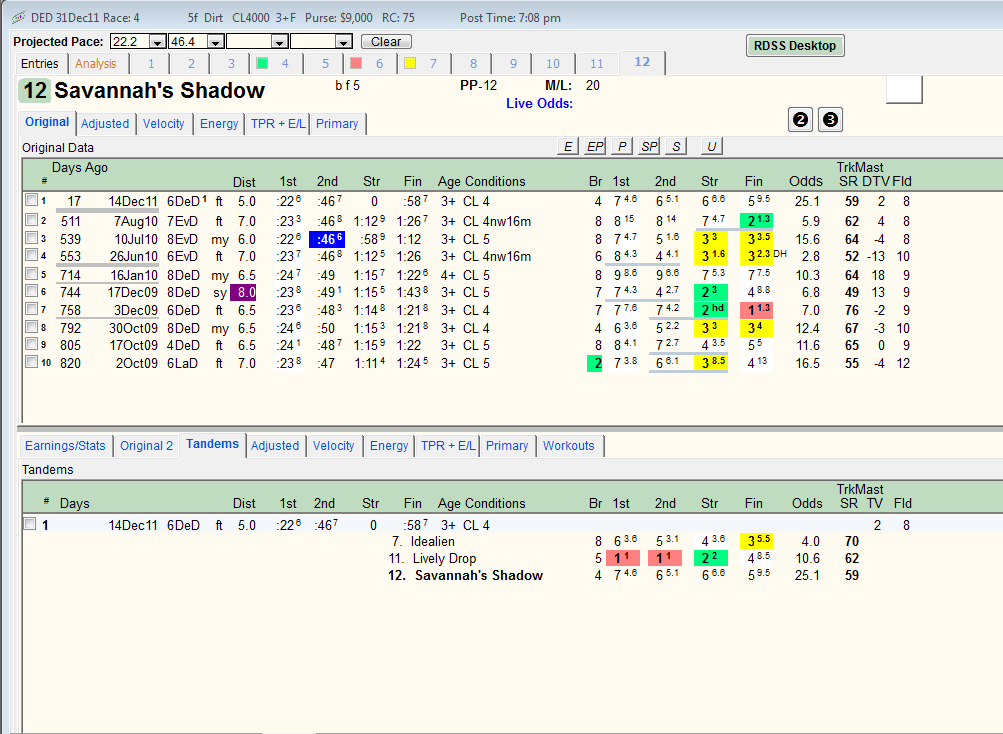Tick the checkbox in Tandems row 1
This screenshot has height=734, width=1003.
(x=29, y=524)
